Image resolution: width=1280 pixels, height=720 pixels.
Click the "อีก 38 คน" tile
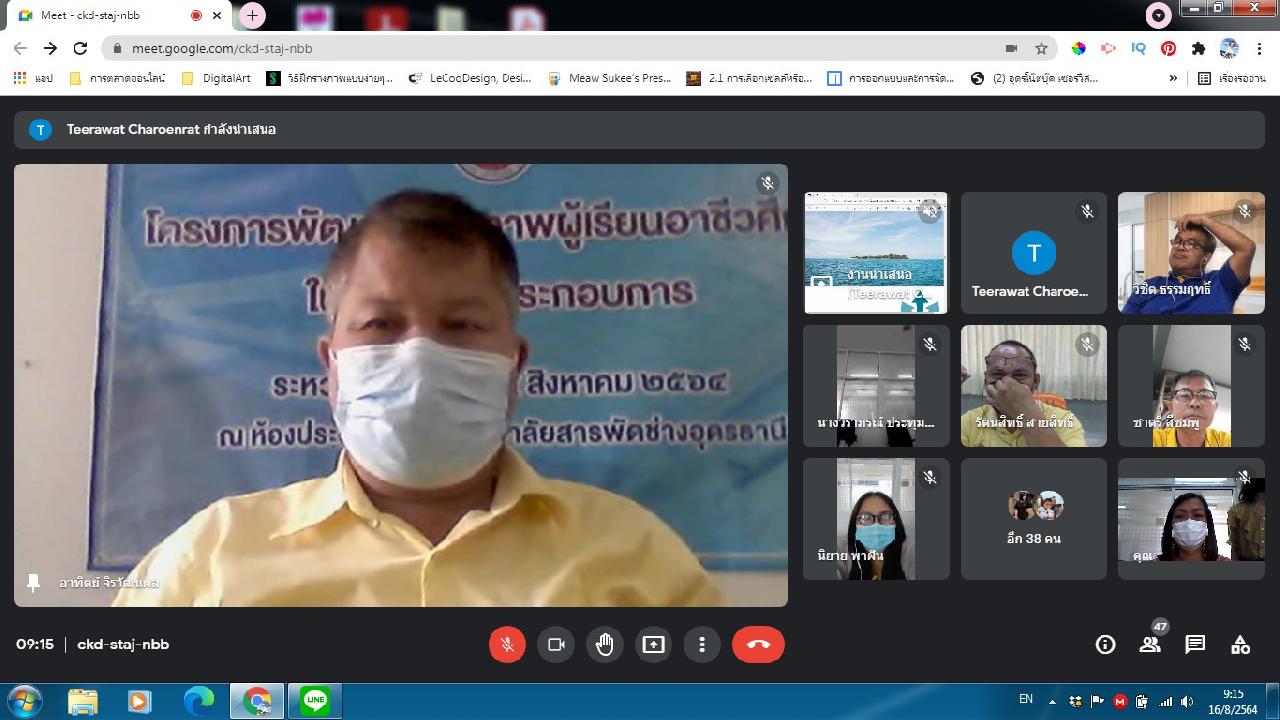(x=1033, y=519)
